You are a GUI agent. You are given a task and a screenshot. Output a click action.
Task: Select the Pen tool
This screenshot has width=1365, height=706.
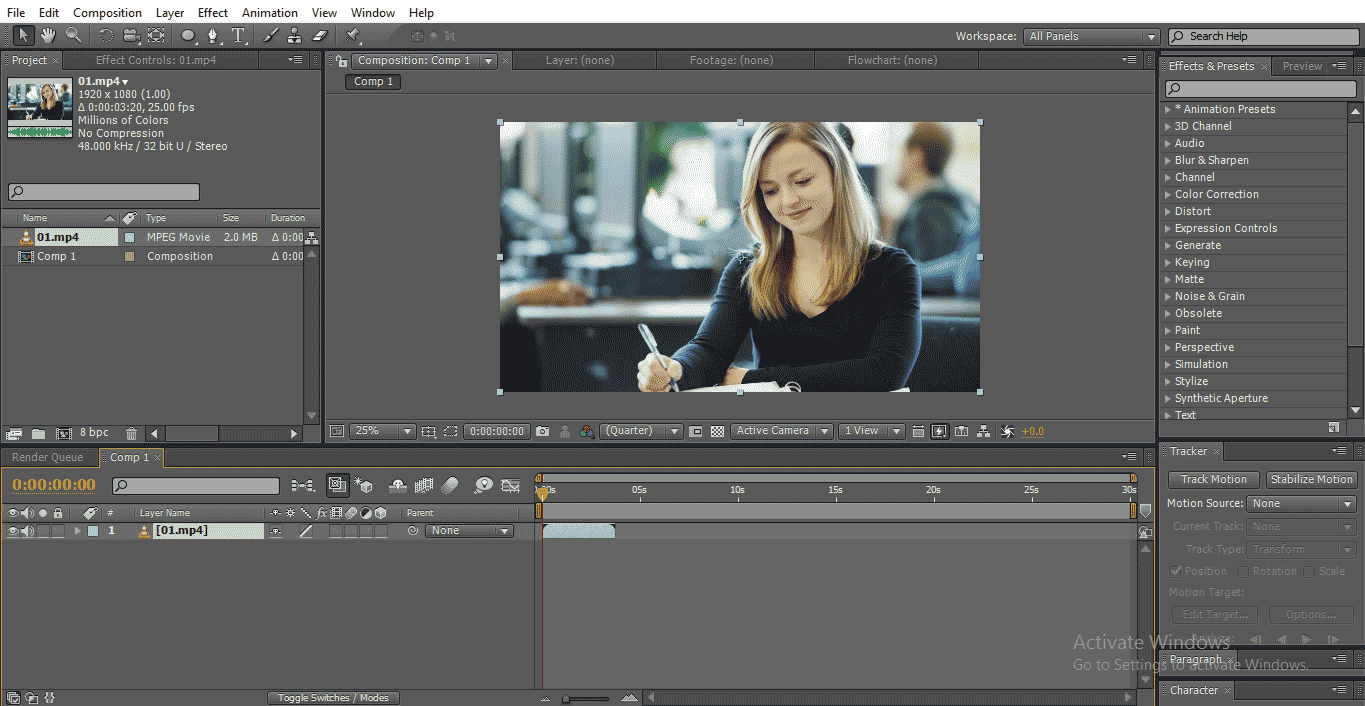coord(213,35)
